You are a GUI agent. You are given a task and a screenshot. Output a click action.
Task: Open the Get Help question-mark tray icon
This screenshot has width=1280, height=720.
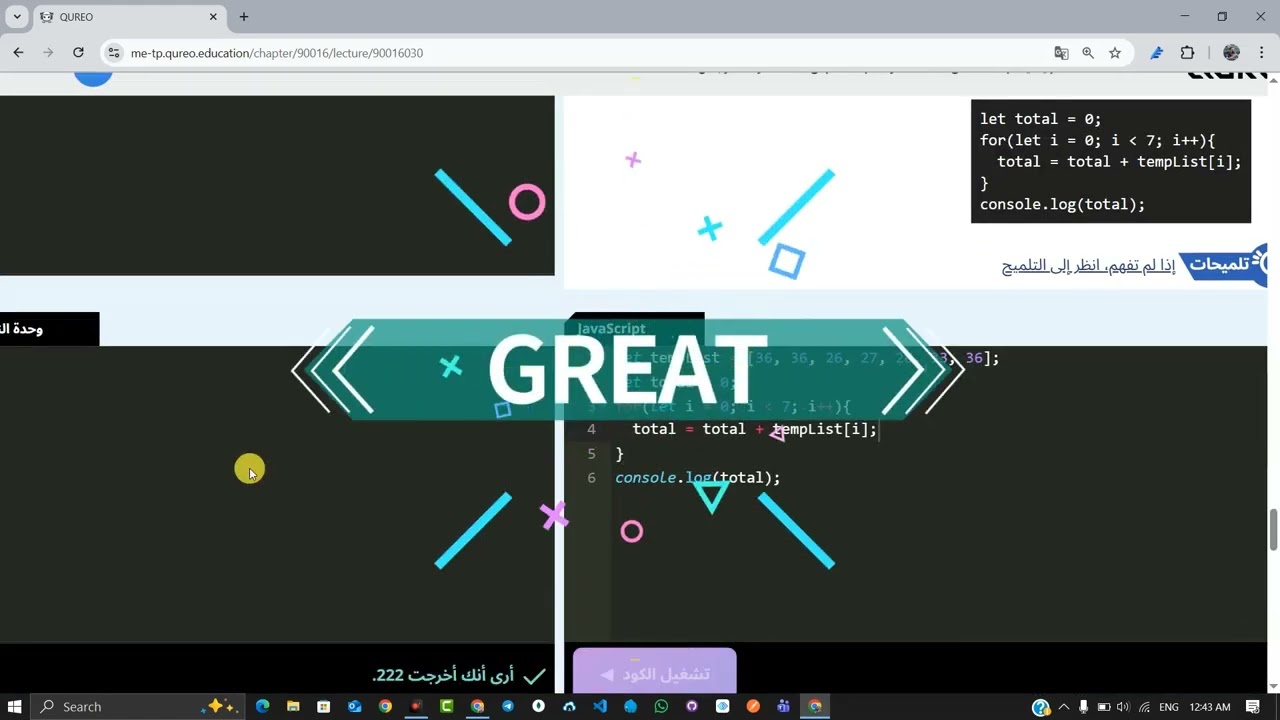coord(1041,707)
